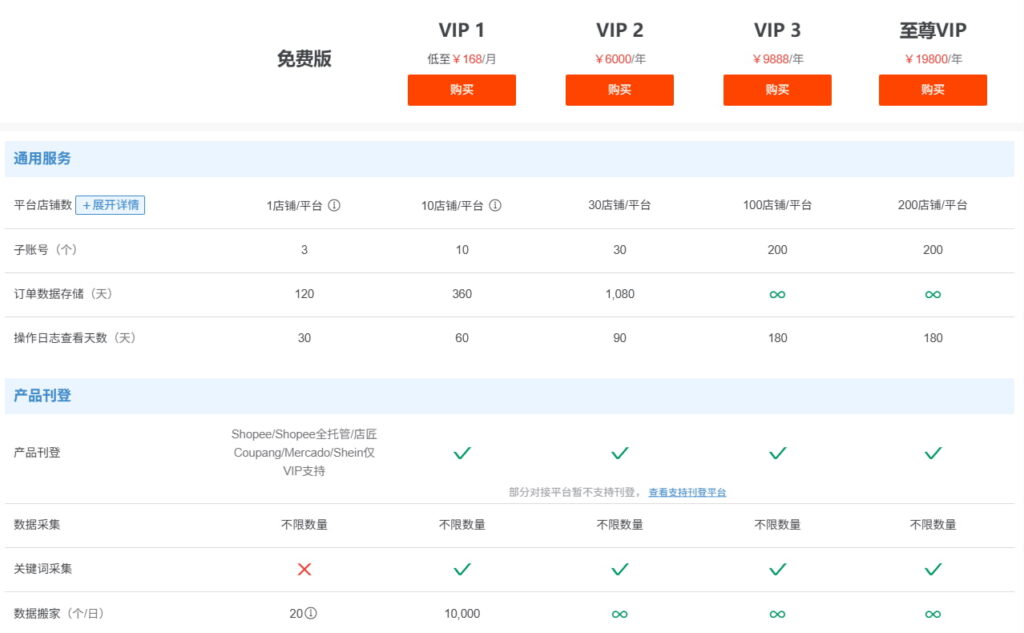Purchase the VIP 3 plan
Viewport: 1024px width, 633px height.
(777, 90)
